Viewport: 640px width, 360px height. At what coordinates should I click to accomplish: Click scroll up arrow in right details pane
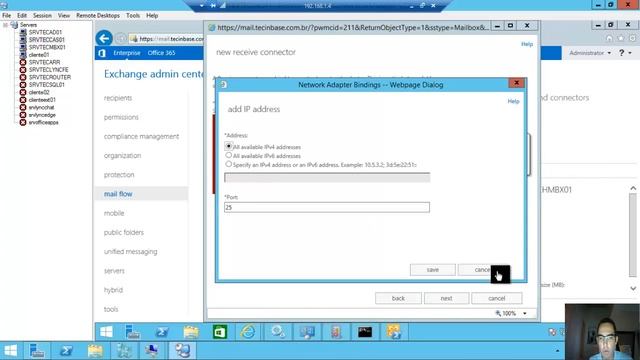pos(633,188)
